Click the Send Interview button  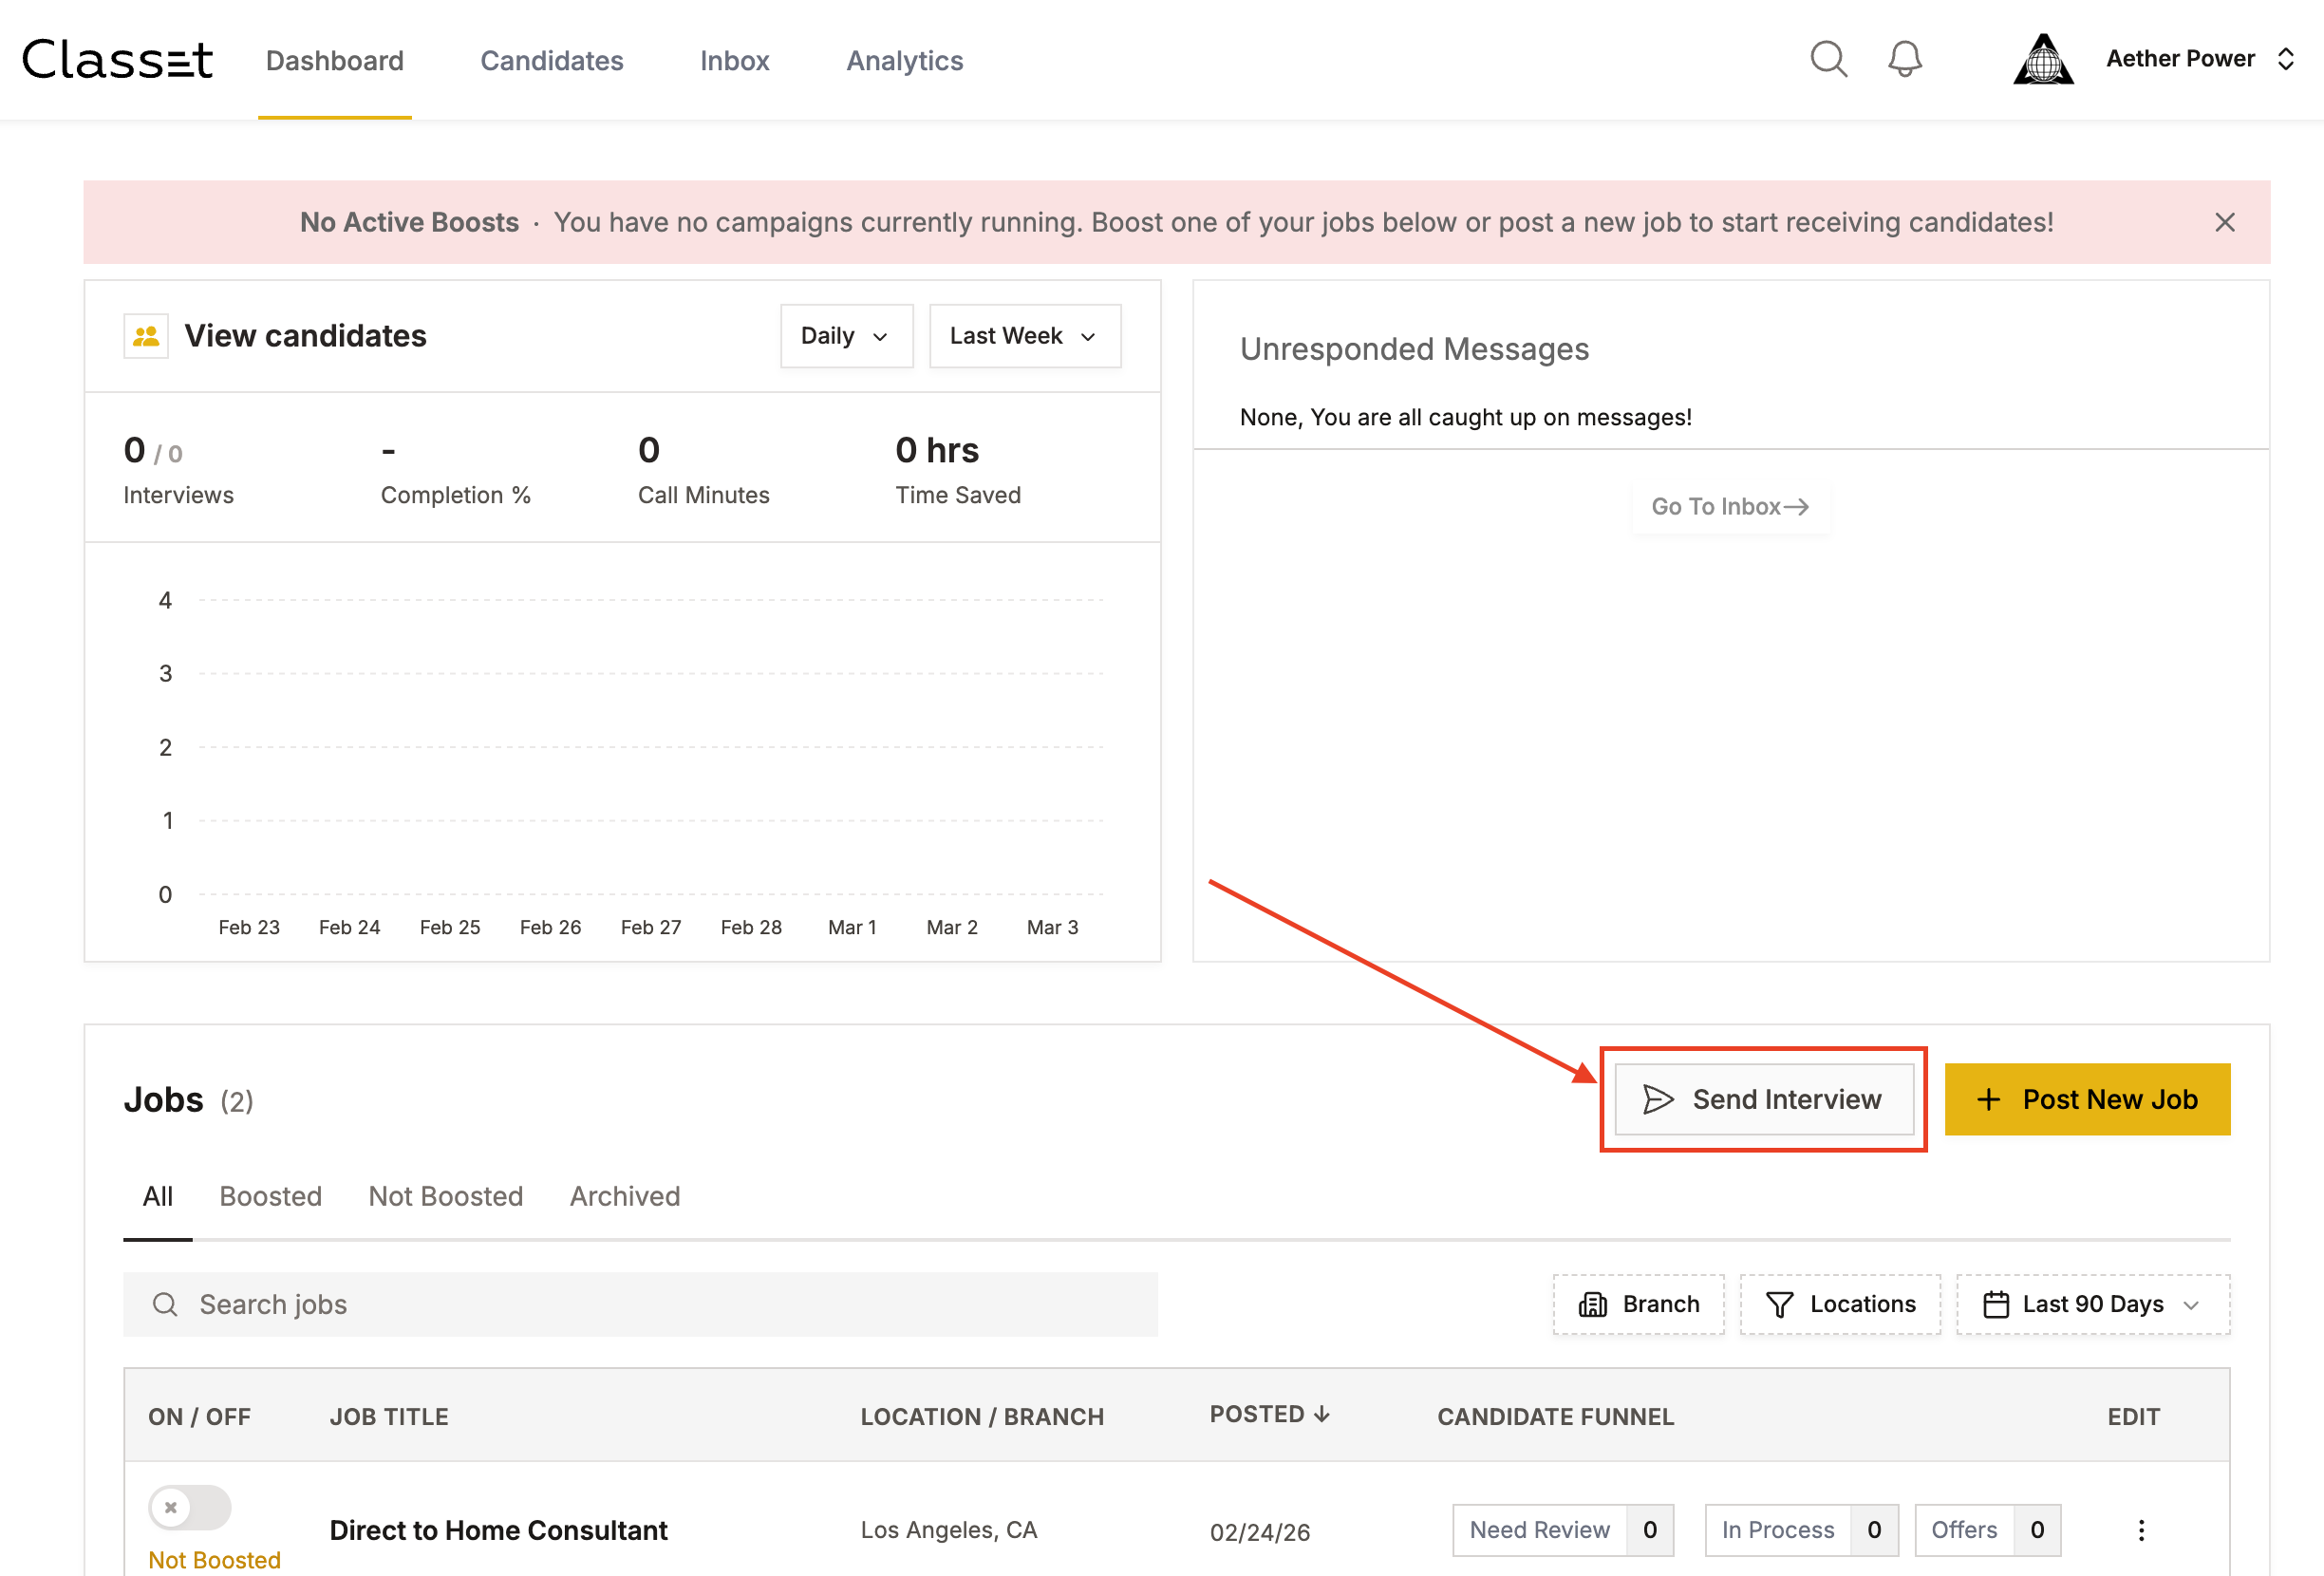click(x=1764, y=1099)
